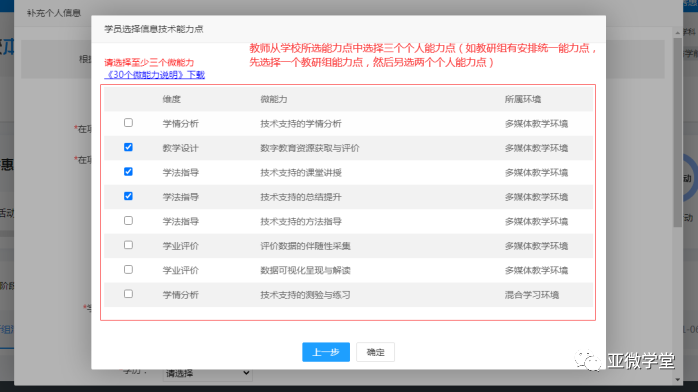Click the 技术支持的课堂讲授 cell
The width and height of the screenshot is (698, 392).
pos(301,173)
